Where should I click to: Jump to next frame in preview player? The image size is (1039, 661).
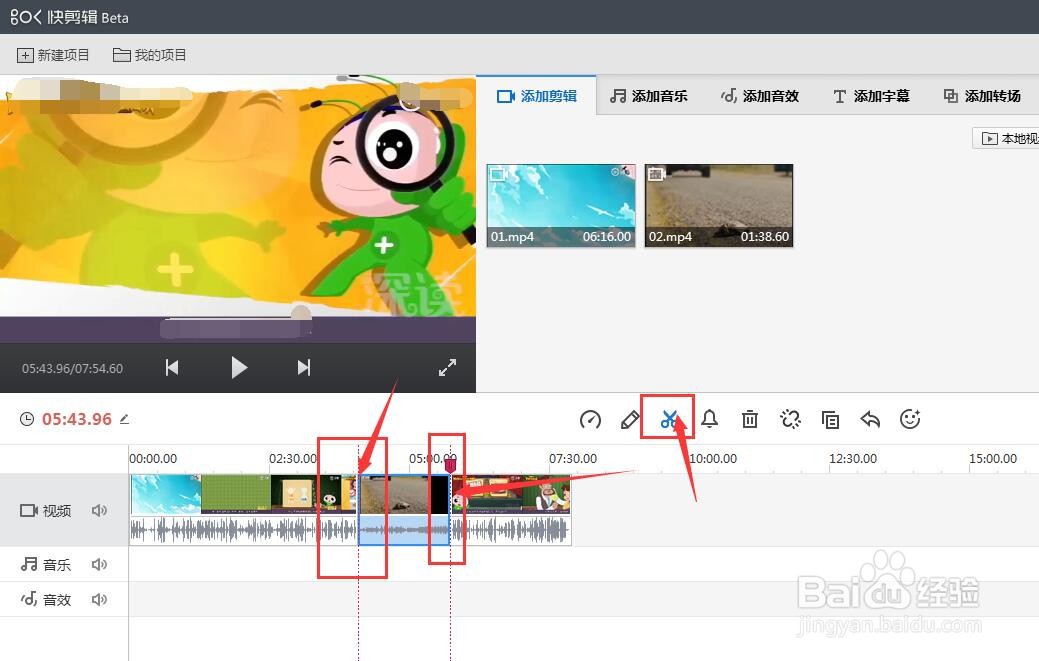303,368
